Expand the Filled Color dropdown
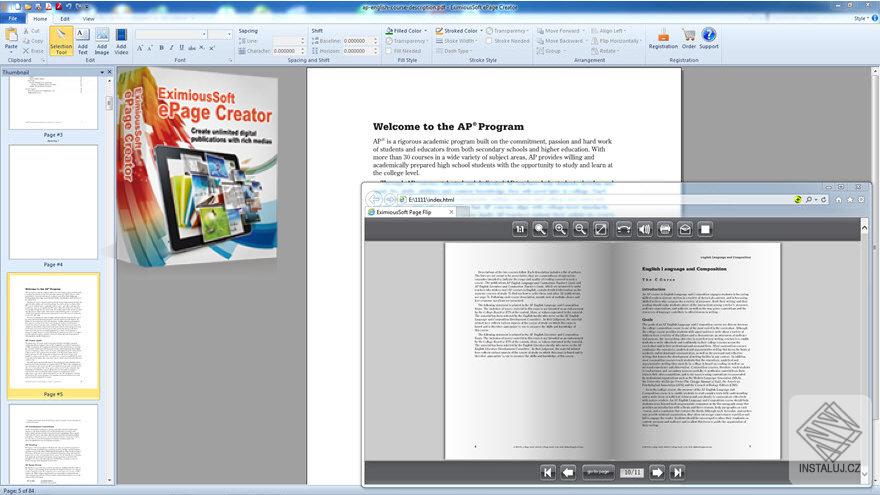Screen dimensions: 880x495 point(425,31)
